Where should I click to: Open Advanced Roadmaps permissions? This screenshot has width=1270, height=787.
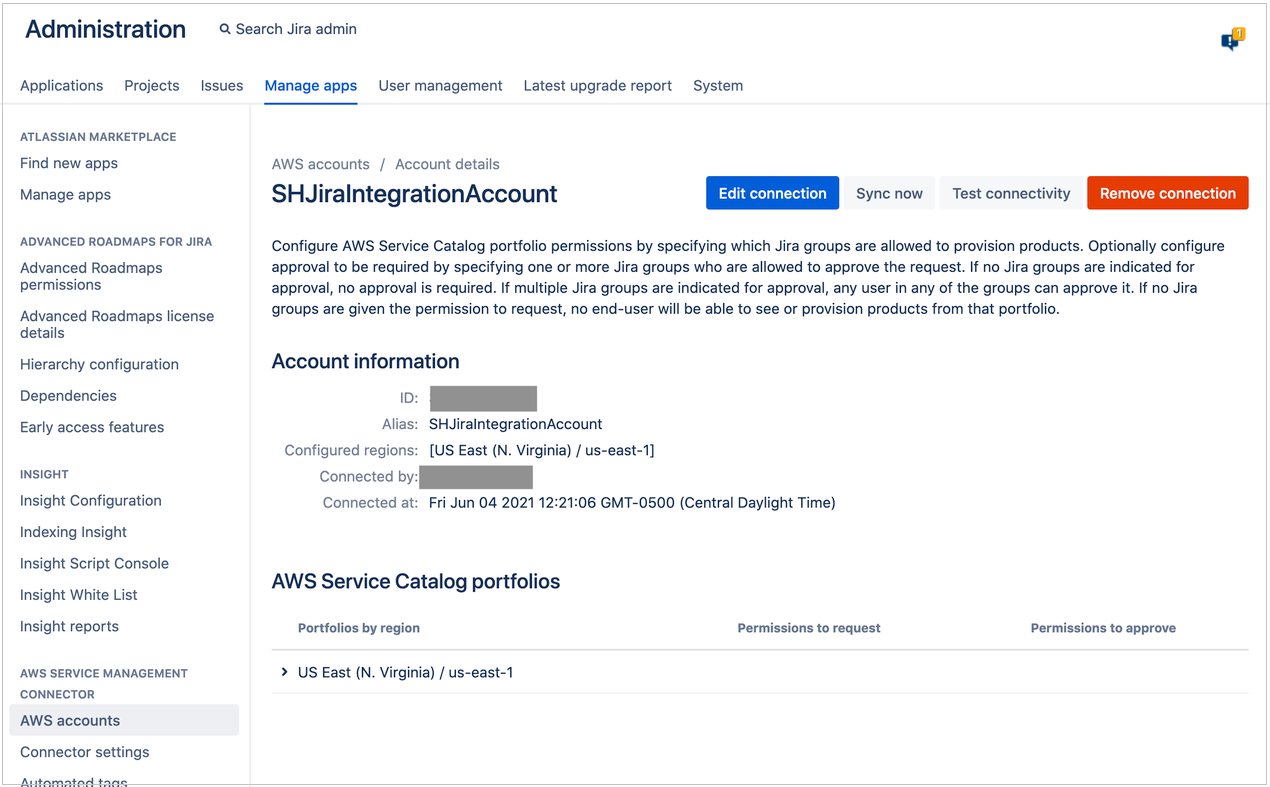coord(91,276)
